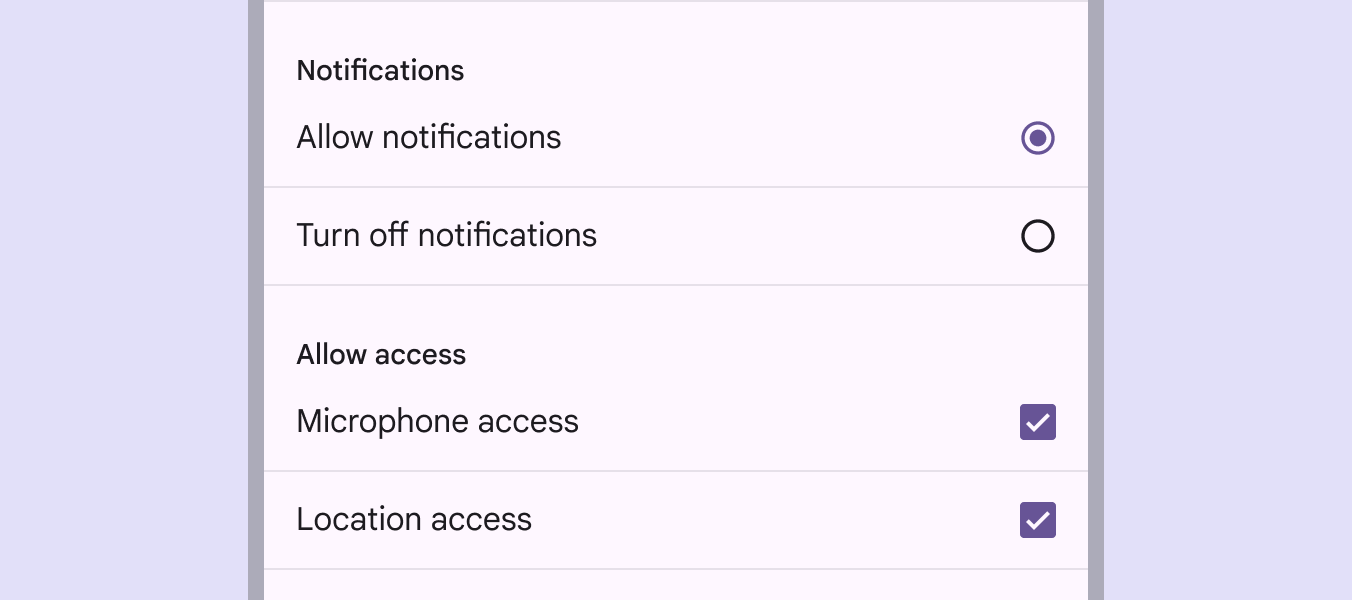Click the 'Allow notifications' label text
This screenshot has height=600, width=1352.
[x=428, y=137]
